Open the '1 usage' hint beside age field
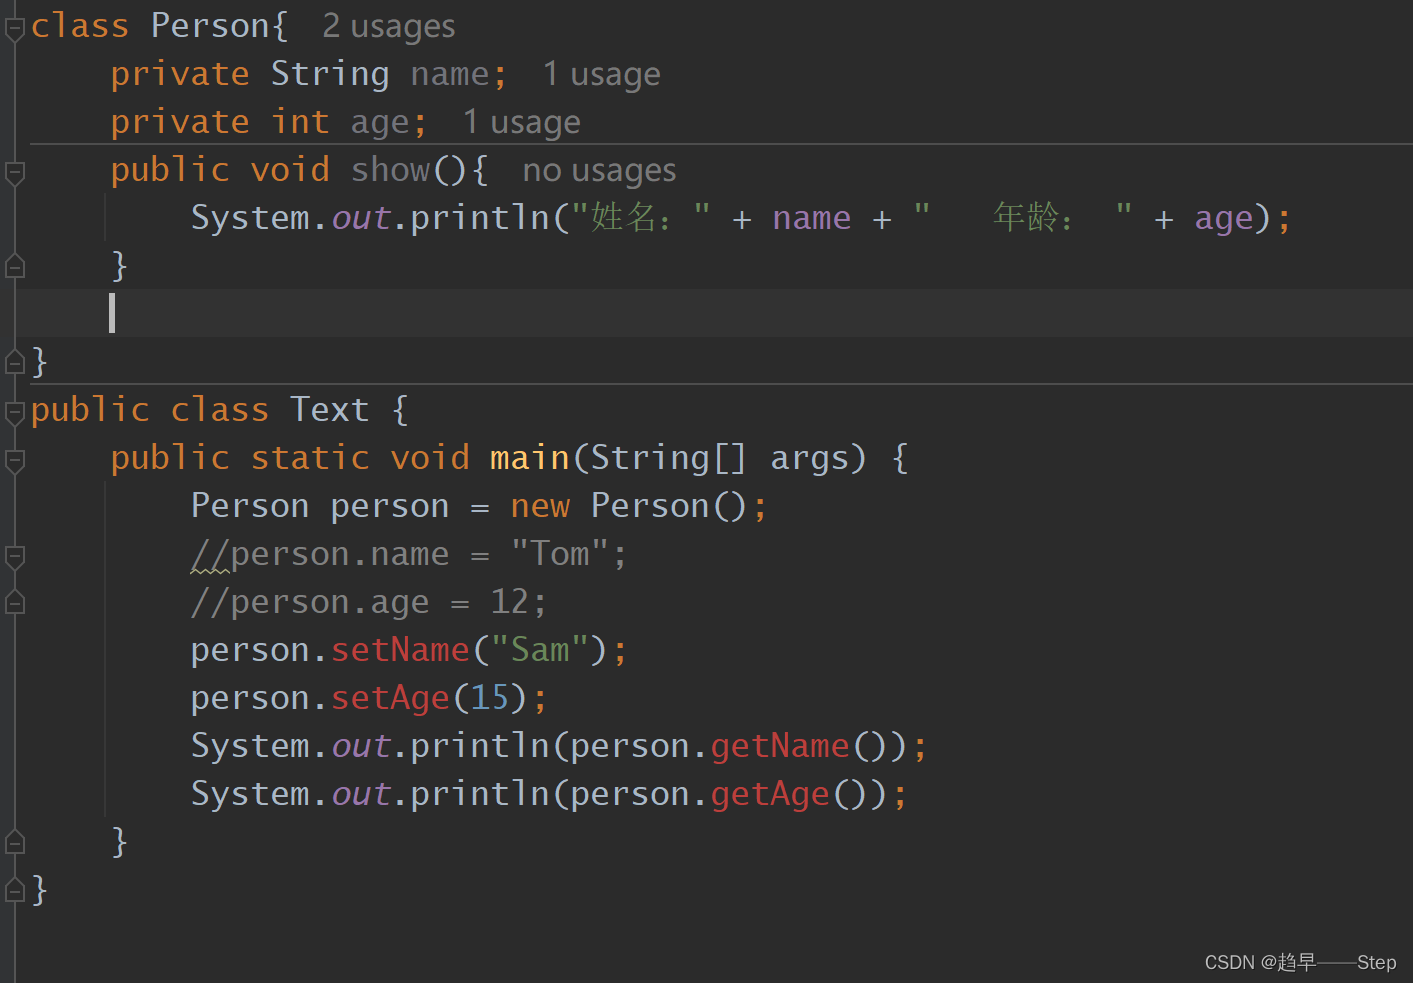Image resolution: width=1413 pixels, height=983 pixels. tap(521, 123)
